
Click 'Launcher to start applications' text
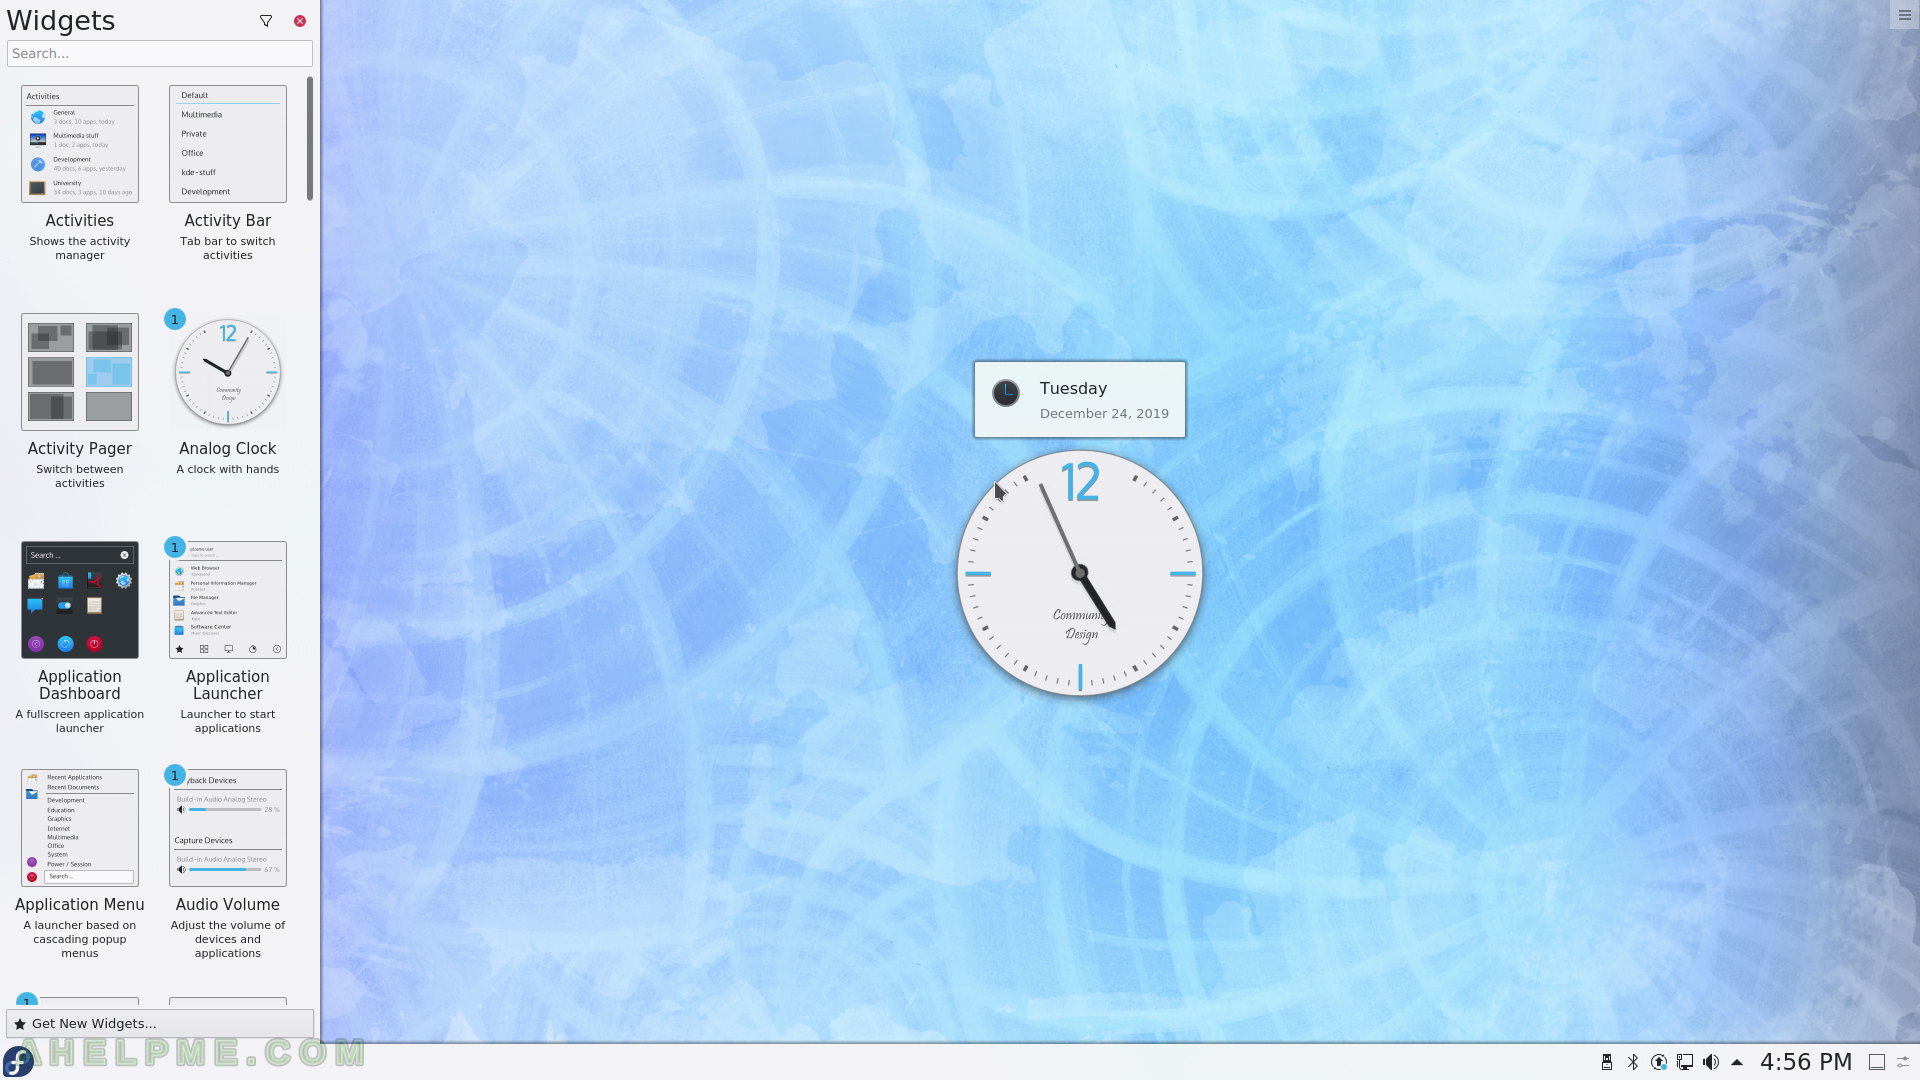point(228,721)
